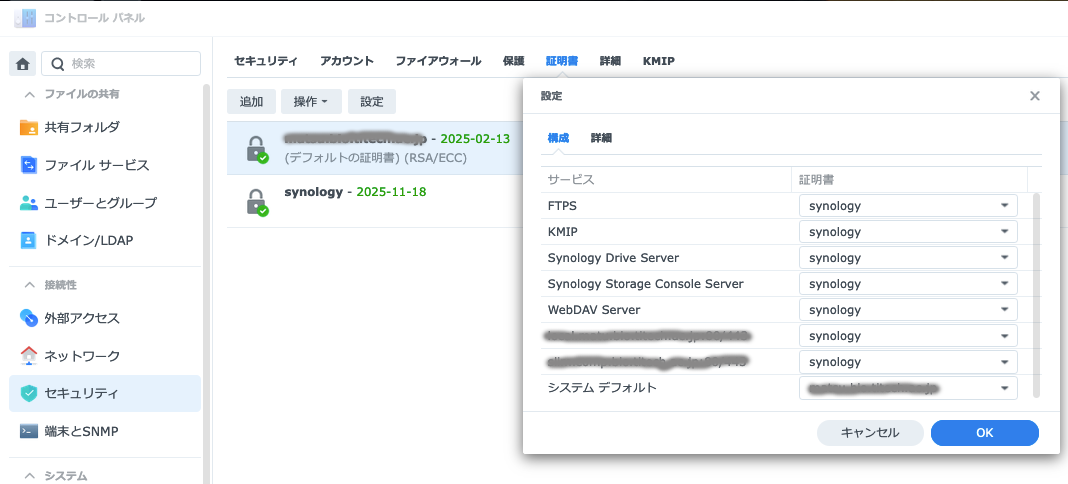The height and width of the screenshot is (484, 1068).
Task: Open Security via its shield icon
Action: pyautogui.click(x=29, y=393)
